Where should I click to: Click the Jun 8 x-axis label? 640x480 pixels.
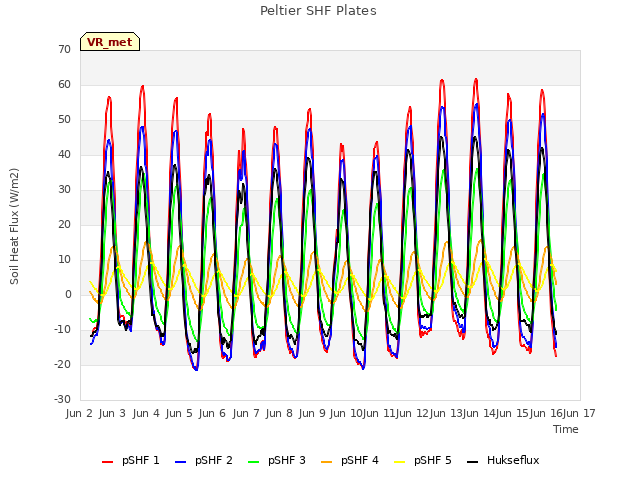[279, 413]
